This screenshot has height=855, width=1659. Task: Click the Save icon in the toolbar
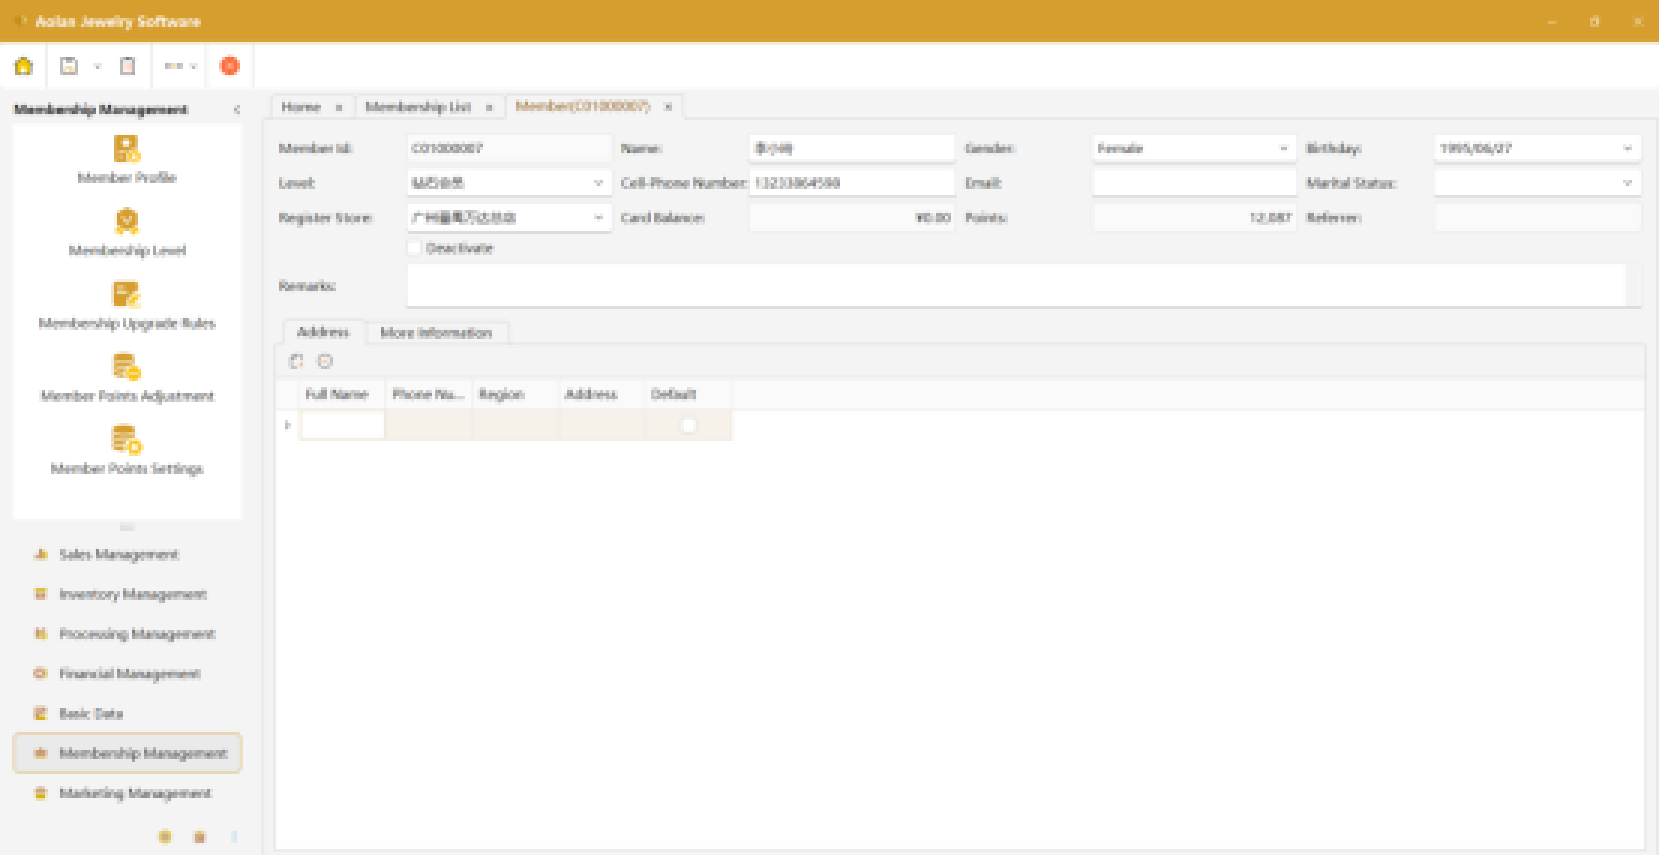(69, 66)
